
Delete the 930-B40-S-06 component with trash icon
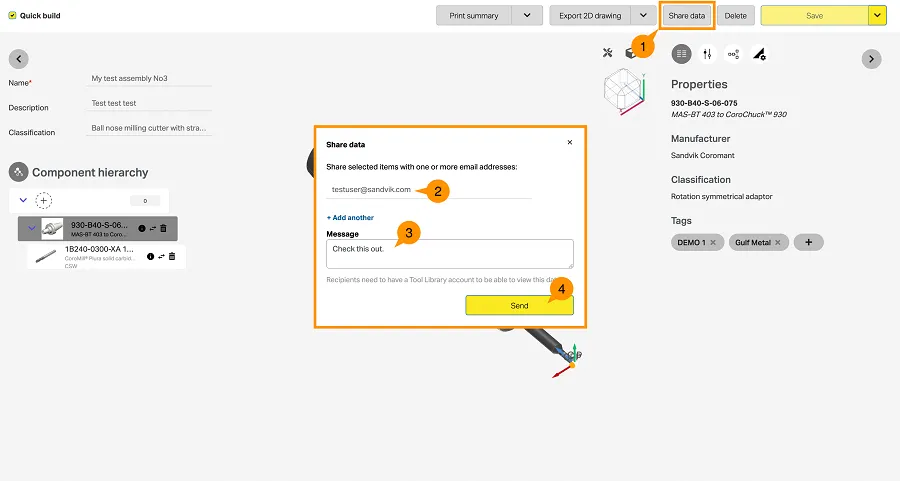point(164,229)
